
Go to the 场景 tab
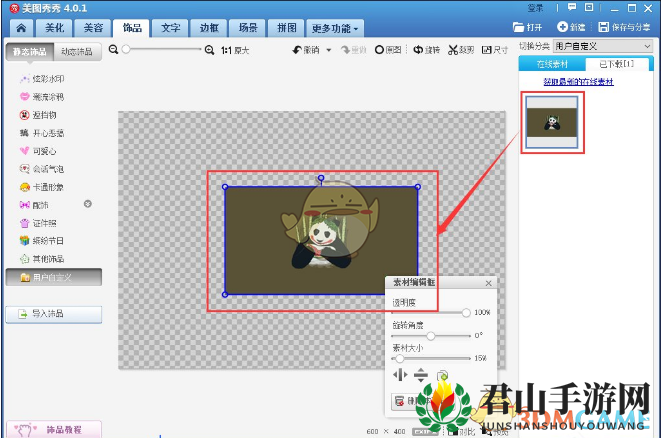click(x=248, y=28)
